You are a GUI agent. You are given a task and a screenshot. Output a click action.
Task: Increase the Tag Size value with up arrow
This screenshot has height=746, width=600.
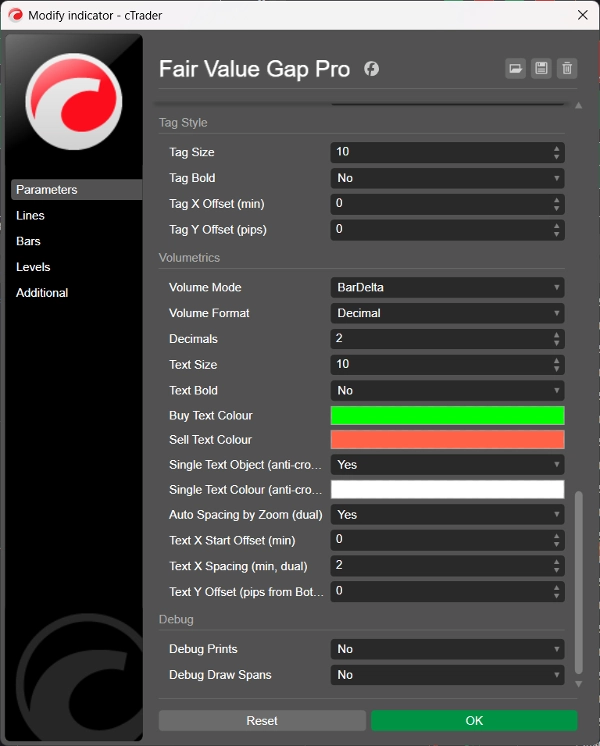coord(556,148)
